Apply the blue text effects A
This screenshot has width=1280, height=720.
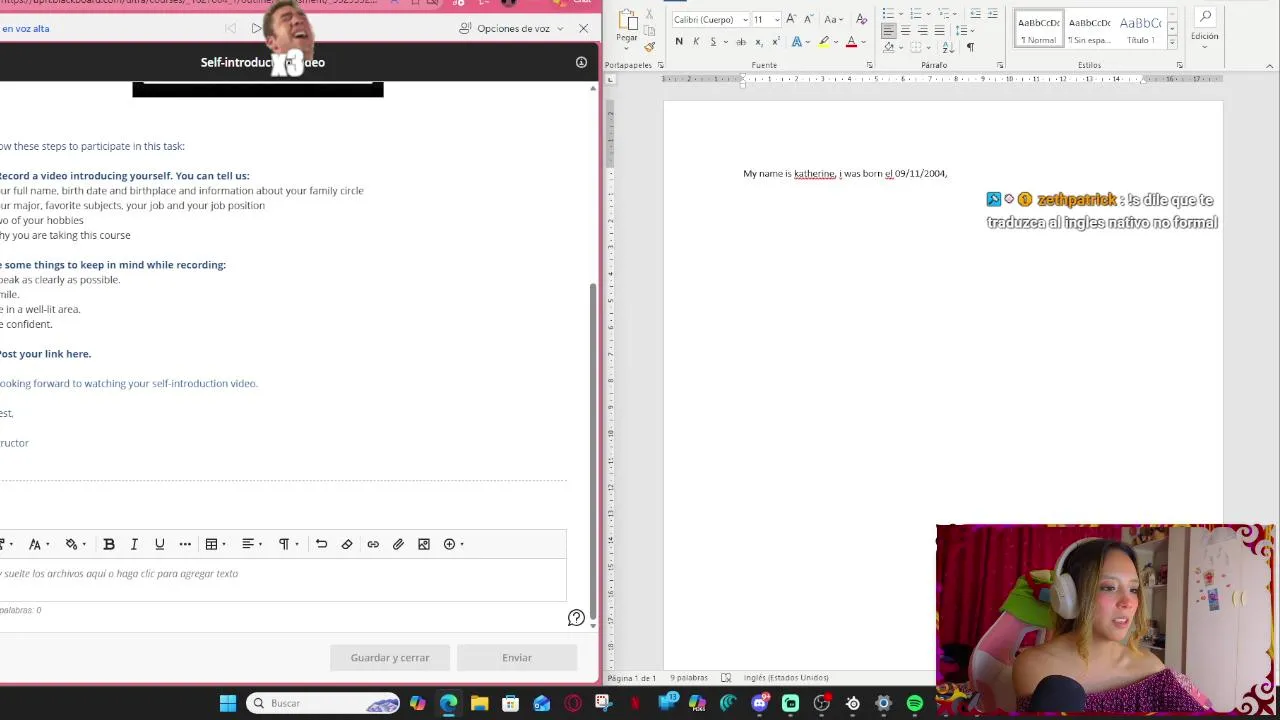click(x=797, y=42)
